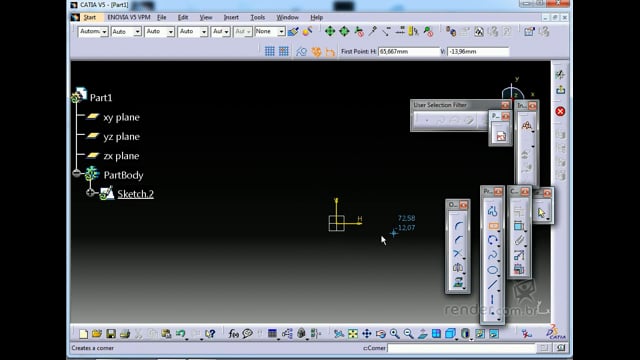Pick the Ellipse tool in Profile toolbar

pyautogui.click(x=493, y=270)
